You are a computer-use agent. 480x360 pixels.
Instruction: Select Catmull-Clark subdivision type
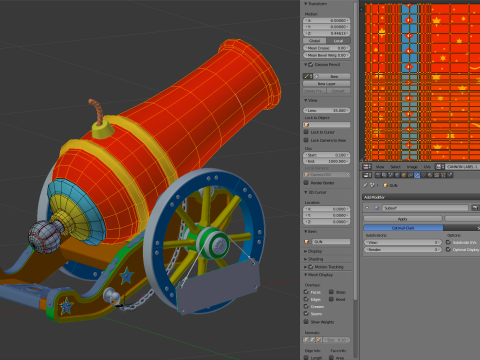pyautogui.click(x=403, y=228)
